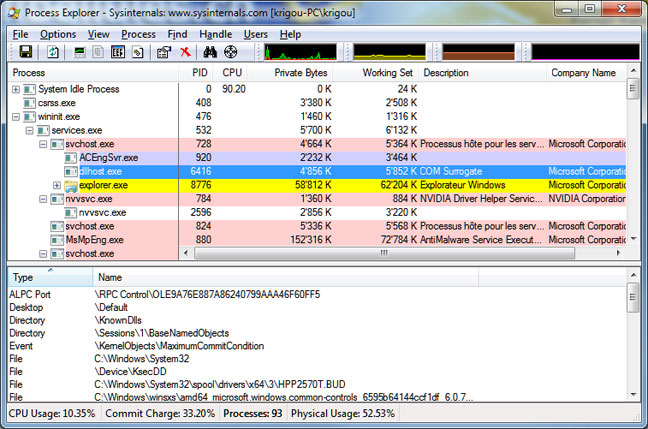Open process Properties toolbar icon
648x429 pixels.
pyautogui.click(x=164, y=52)
